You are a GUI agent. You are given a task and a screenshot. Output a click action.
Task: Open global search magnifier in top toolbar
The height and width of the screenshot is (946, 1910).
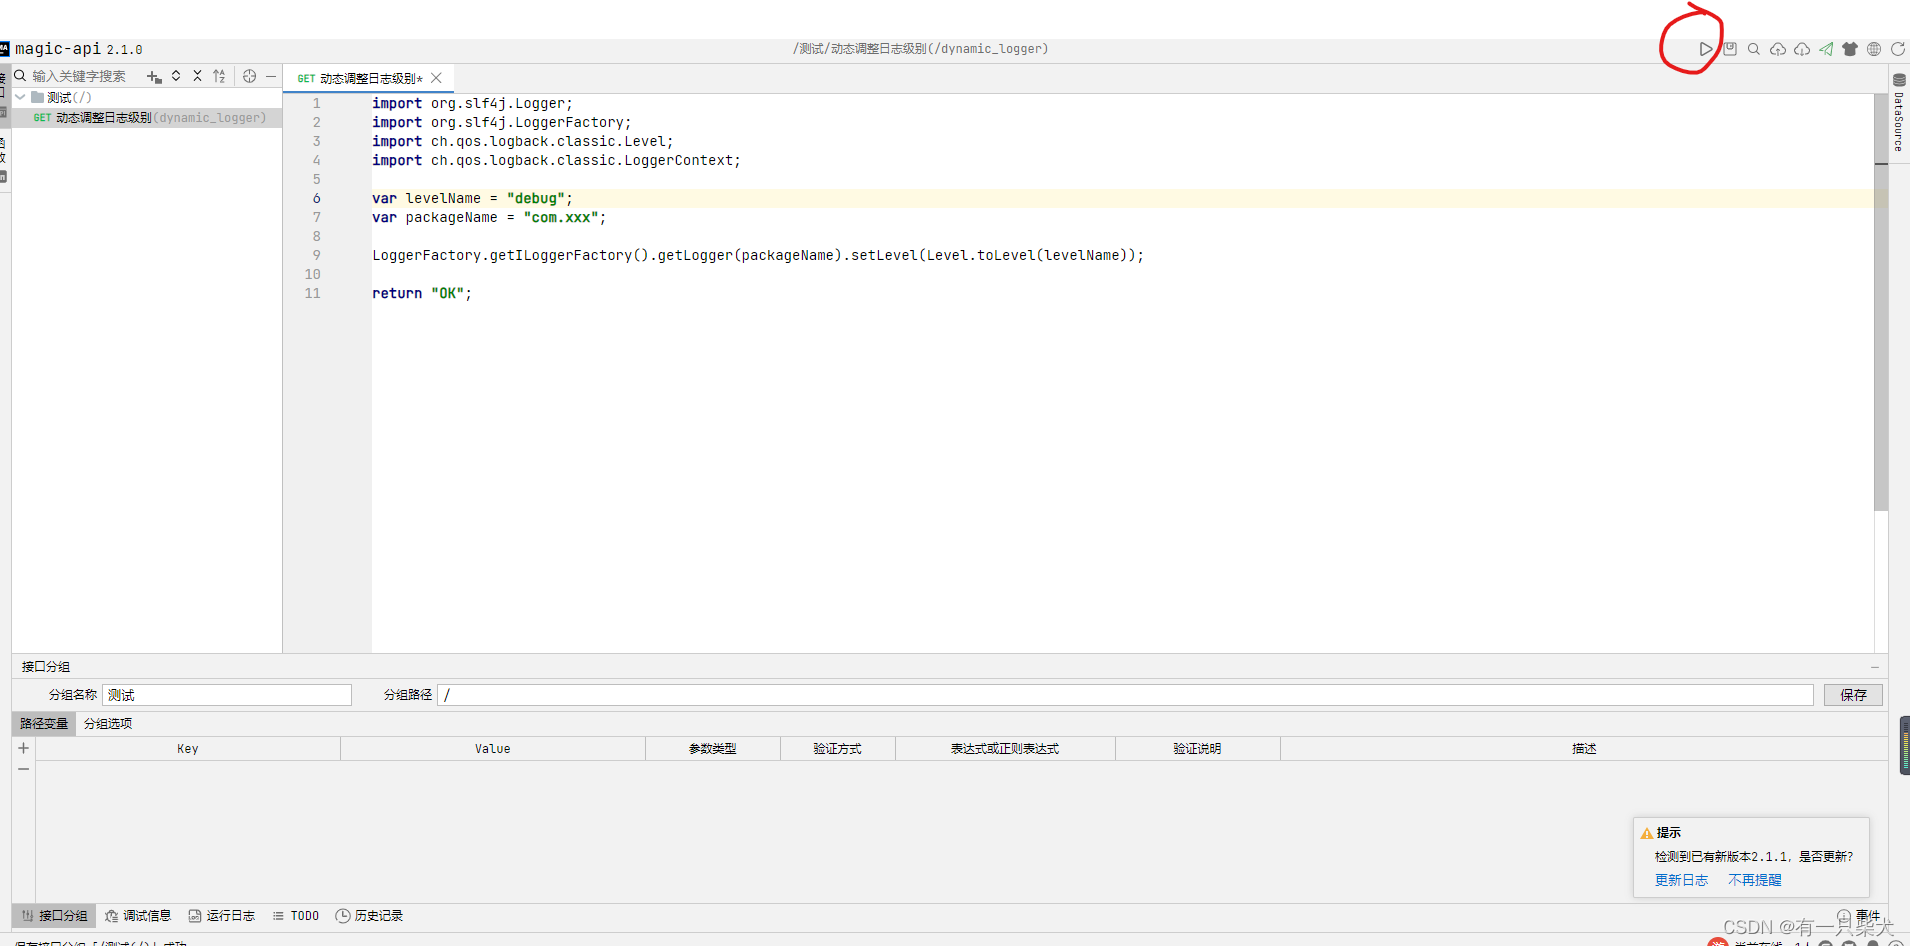(1754, 49)
